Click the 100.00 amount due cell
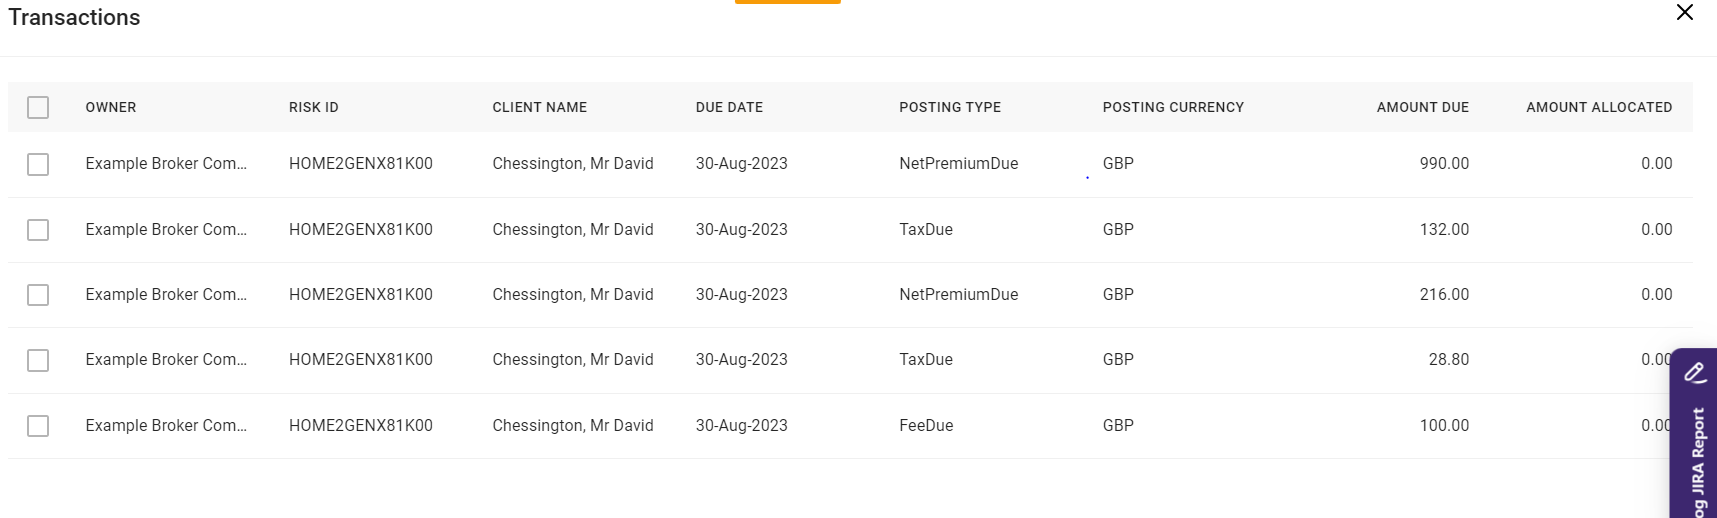 [1444, 426]
